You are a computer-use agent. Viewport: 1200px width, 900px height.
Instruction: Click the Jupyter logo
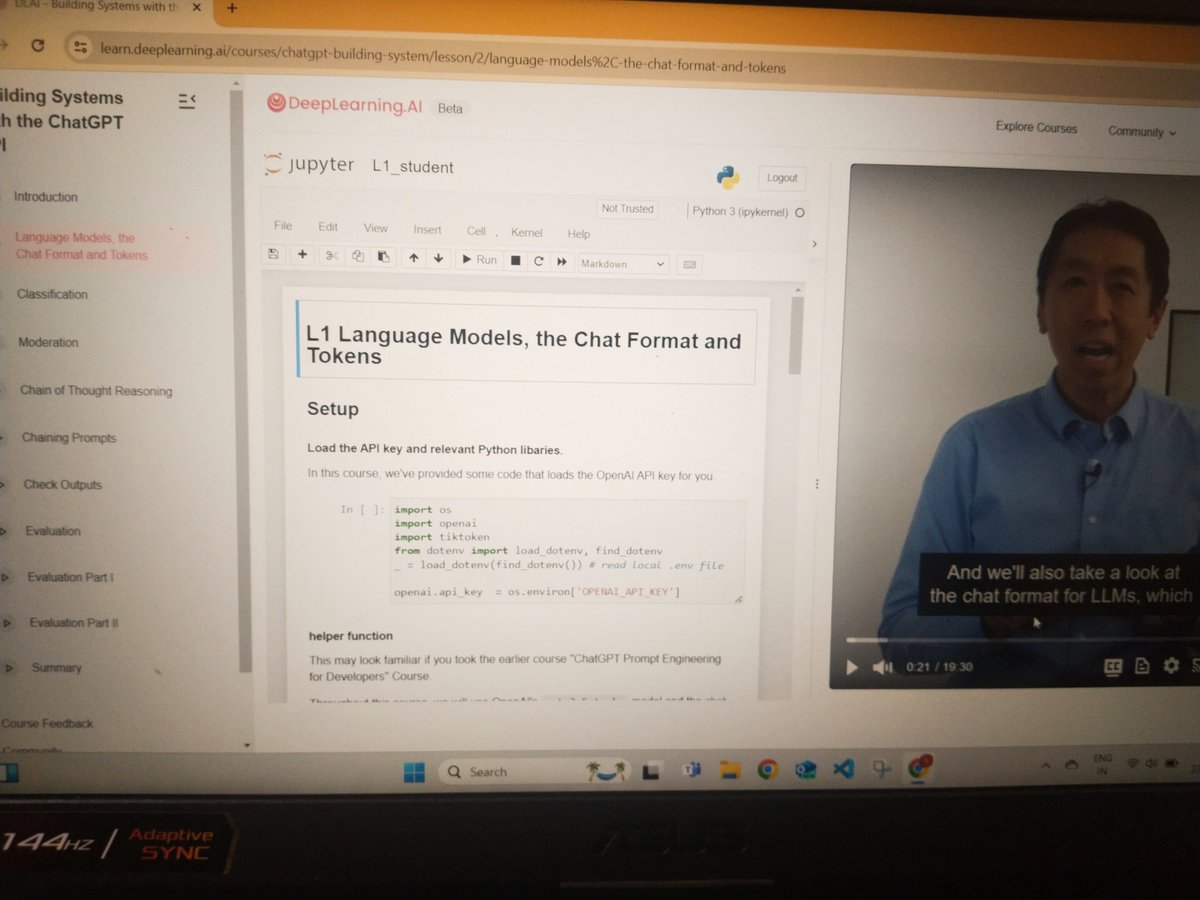pyautogui.click(x=309, y=165)
